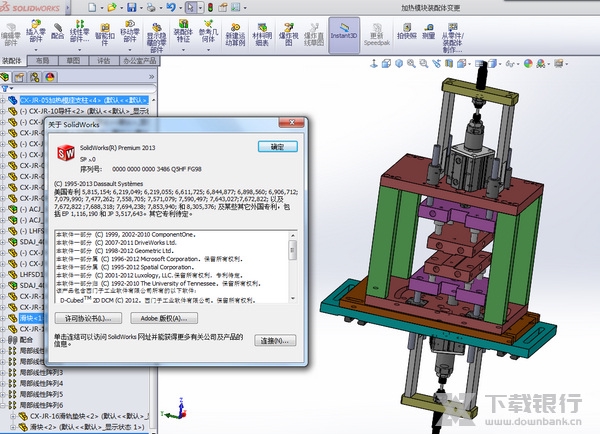Click the Save diskette icon
This screenshot has height=434, width=600.
pyautogui.click(x=132, y=7)
